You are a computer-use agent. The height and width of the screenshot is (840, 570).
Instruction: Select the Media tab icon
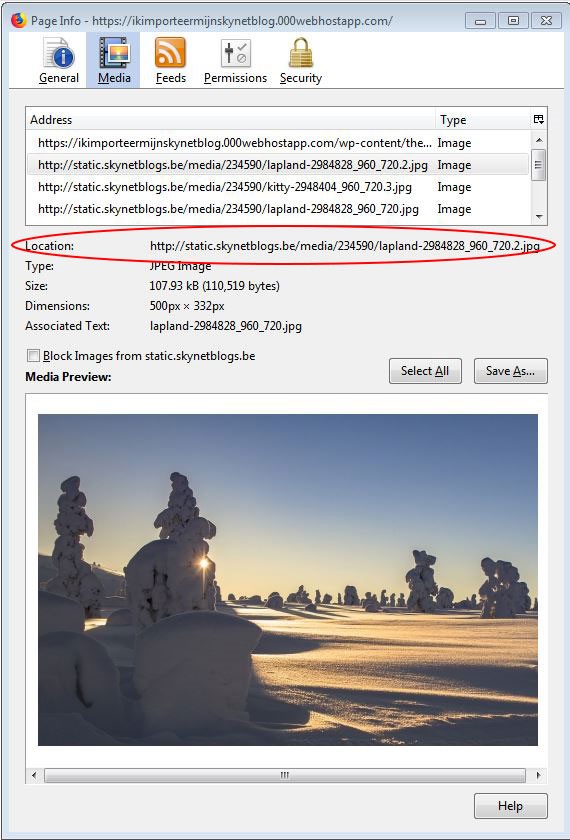coord(114,53)
